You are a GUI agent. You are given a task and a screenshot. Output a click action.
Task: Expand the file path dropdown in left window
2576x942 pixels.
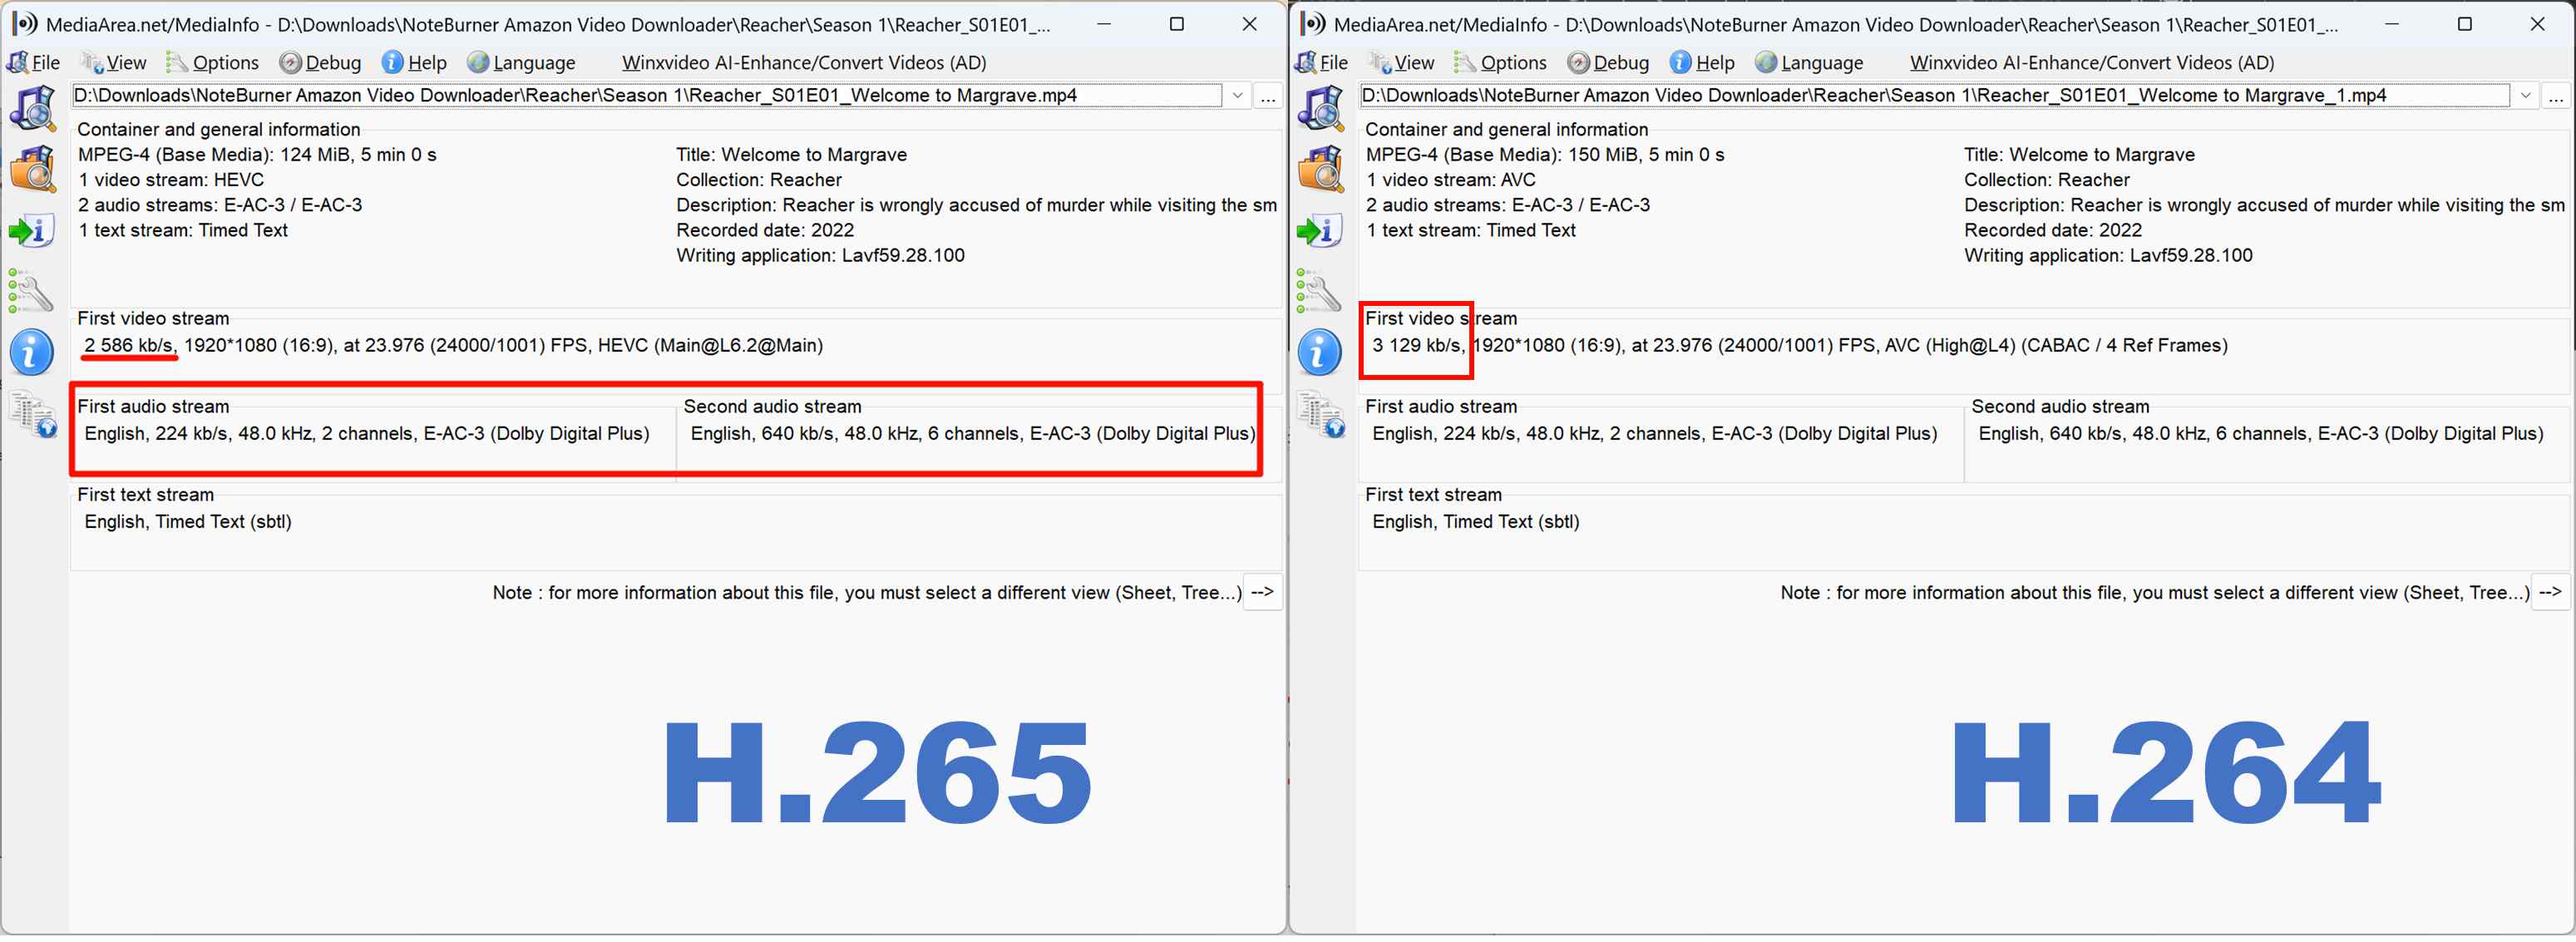pos(1238,95)
